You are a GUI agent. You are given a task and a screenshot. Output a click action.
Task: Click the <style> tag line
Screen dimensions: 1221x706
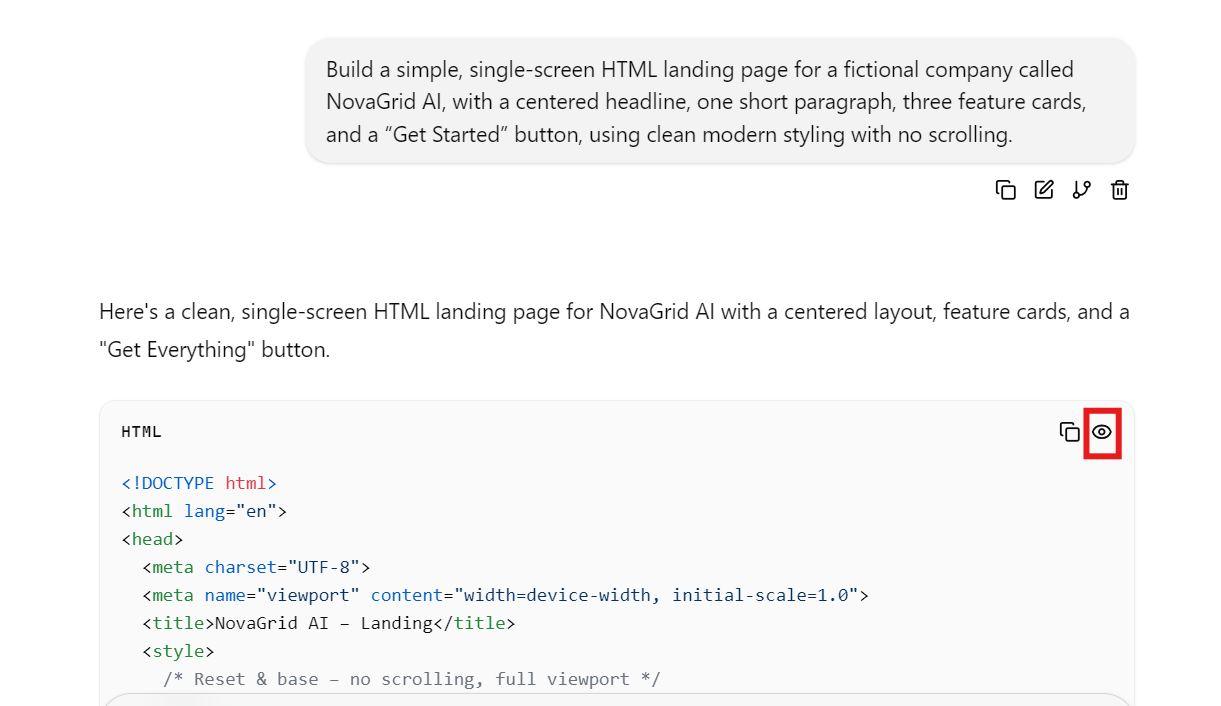[178, 651]
